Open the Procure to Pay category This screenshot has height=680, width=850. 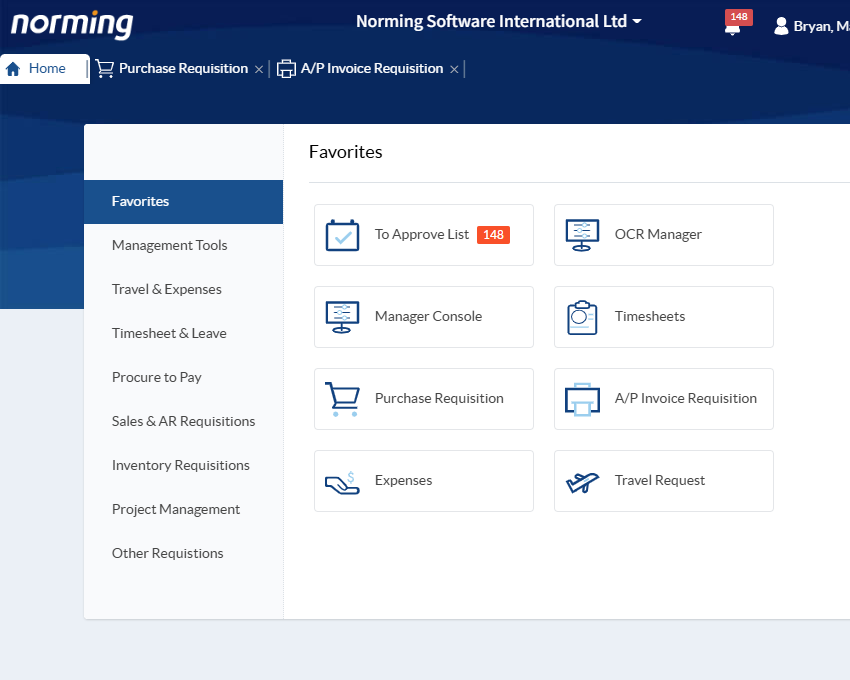point(156,377)
